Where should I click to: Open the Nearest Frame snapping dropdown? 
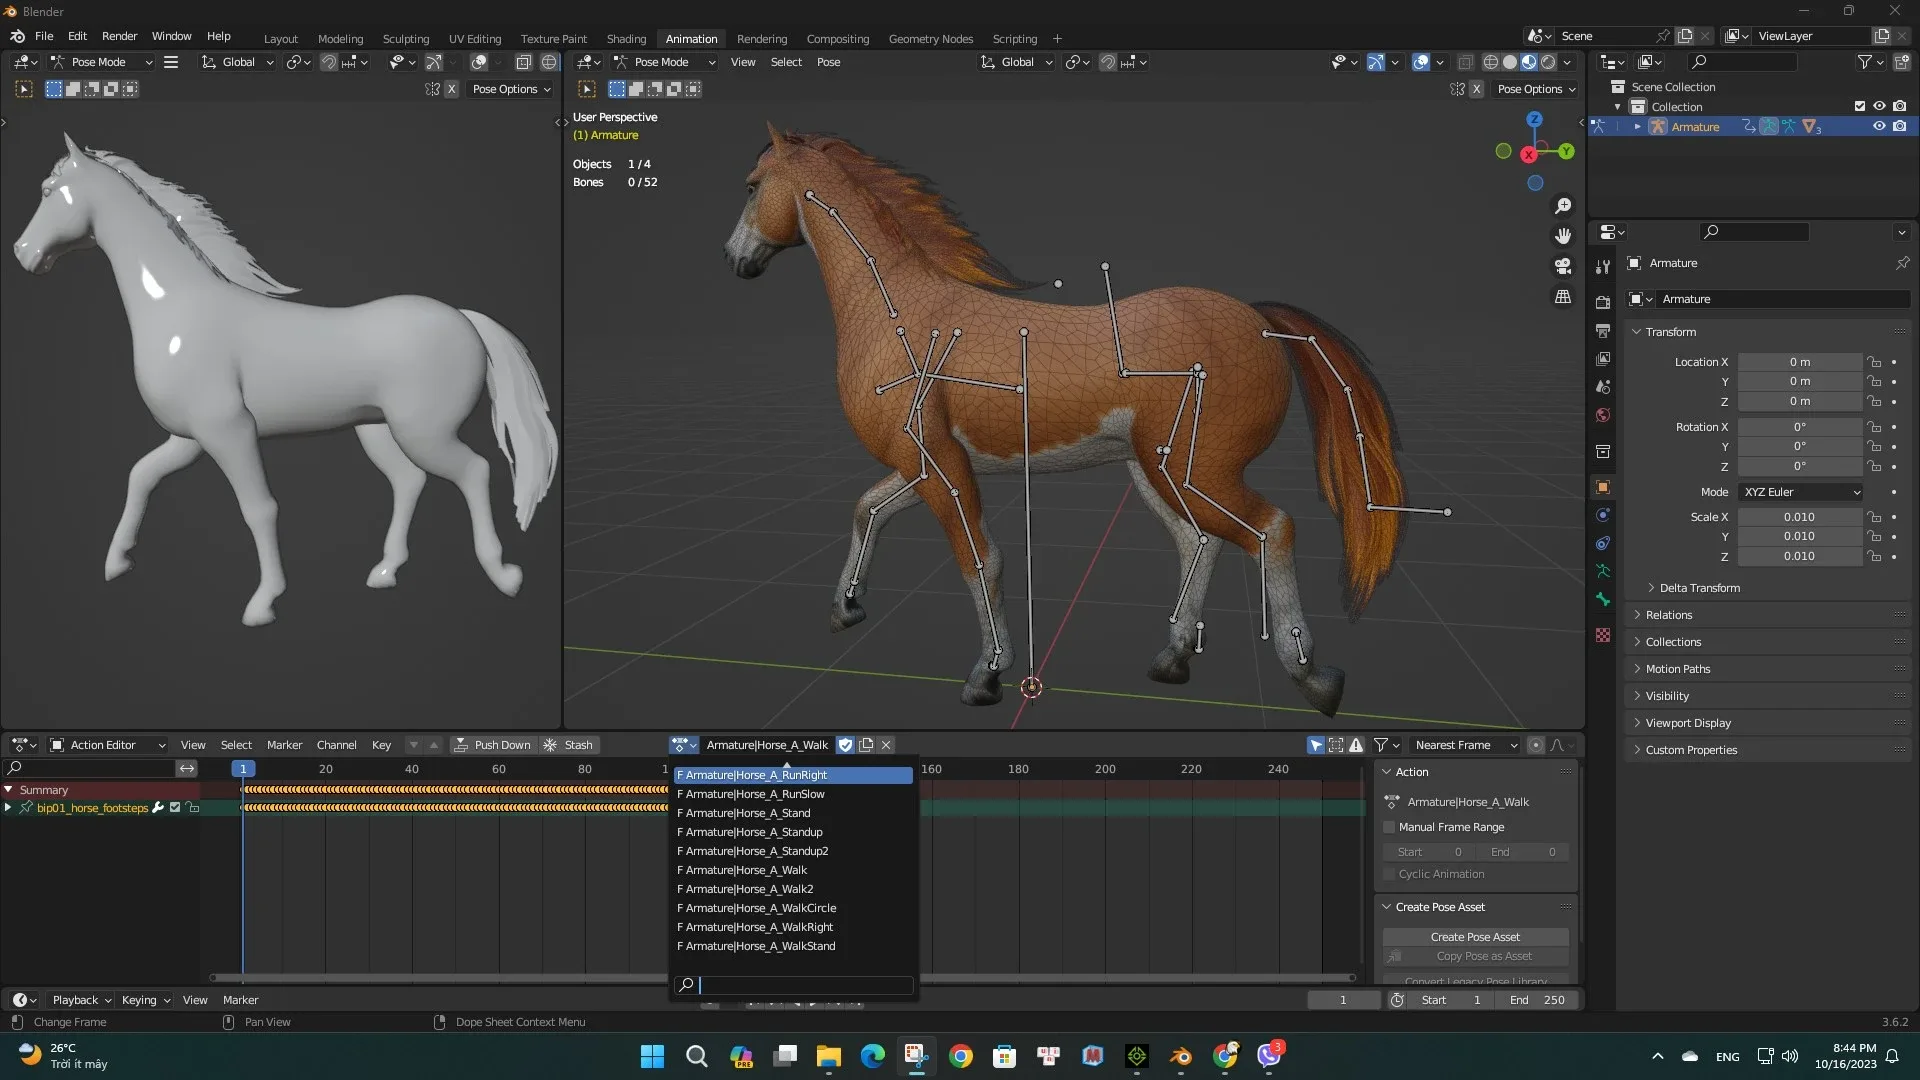click(1465, 745)
